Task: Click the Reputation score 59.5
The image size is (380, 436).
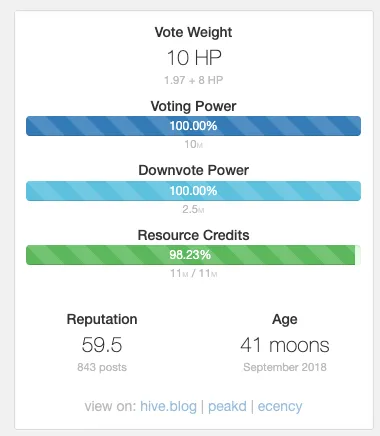Action: 102,344
